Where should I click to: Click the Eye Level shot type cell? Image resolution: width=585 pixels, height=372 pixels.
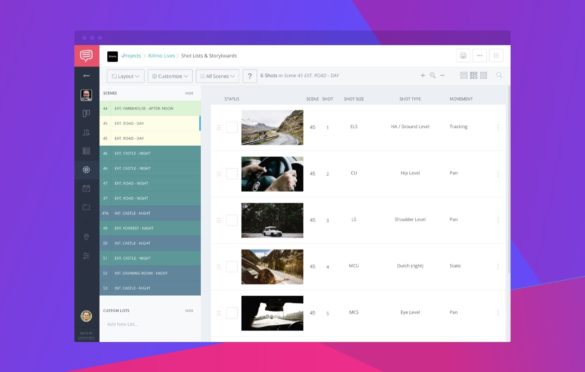[410, 312]
